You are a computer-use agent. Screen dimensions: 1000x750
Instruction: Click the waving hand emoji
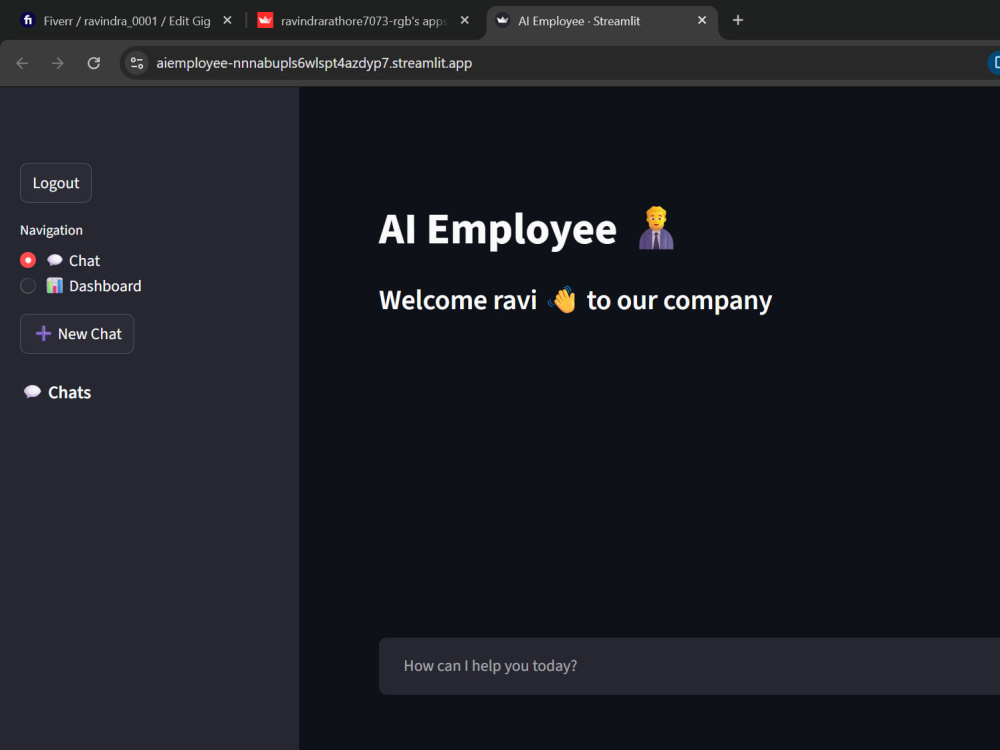tap(562, 300)
